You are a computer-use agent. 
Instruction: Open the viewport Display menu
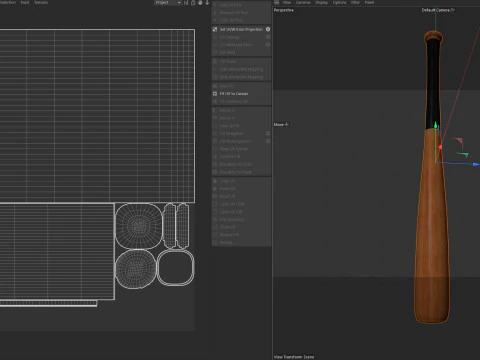[x=322, y=2]
